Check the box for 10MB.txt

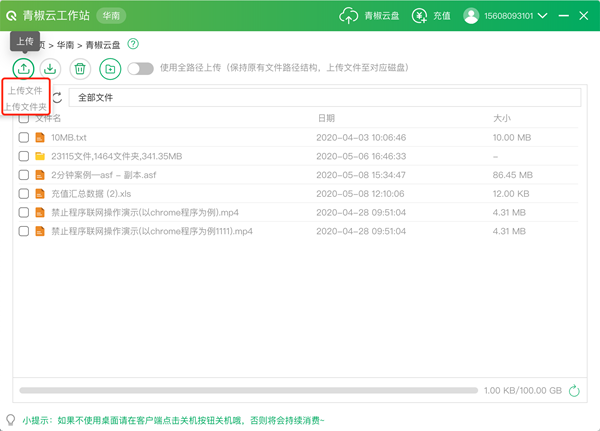[x=23, y=137]
